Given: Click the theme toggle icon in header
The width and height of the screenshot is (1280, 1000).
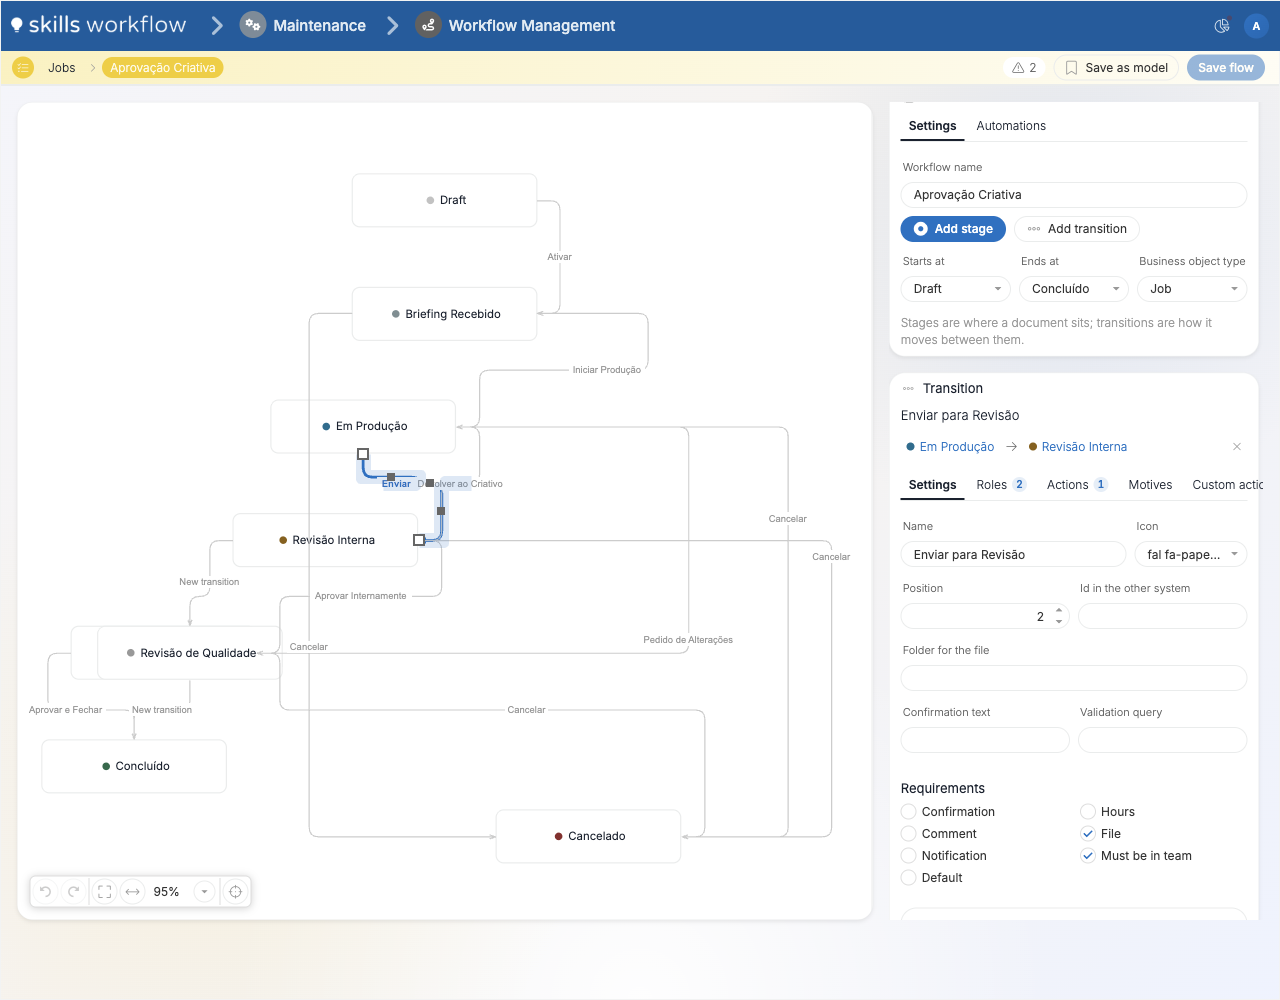Looking at the screenshot, I should [1221, 26].
